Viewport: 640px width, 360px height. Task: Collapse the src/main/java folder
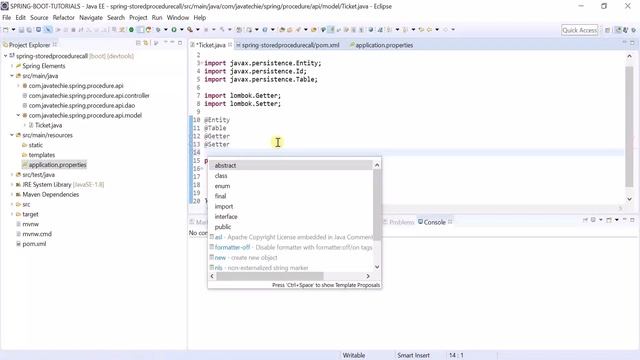[x=12, y=76]
